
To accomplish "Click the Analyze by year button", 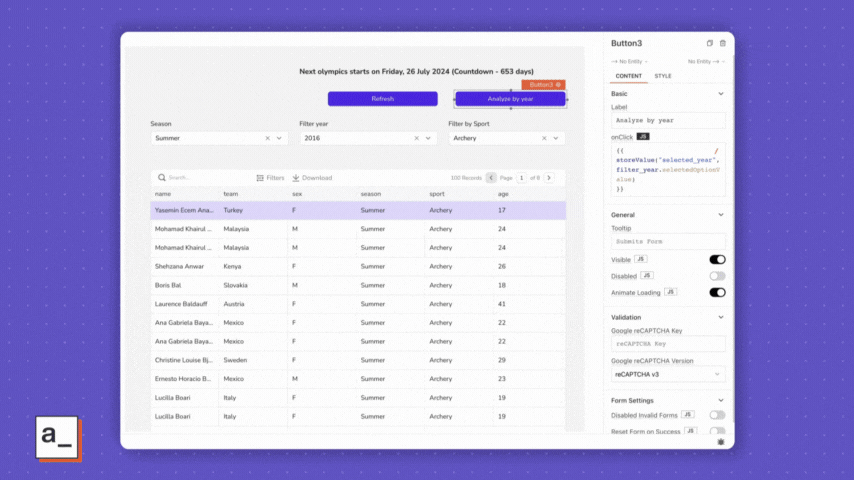I will (510, 99).
